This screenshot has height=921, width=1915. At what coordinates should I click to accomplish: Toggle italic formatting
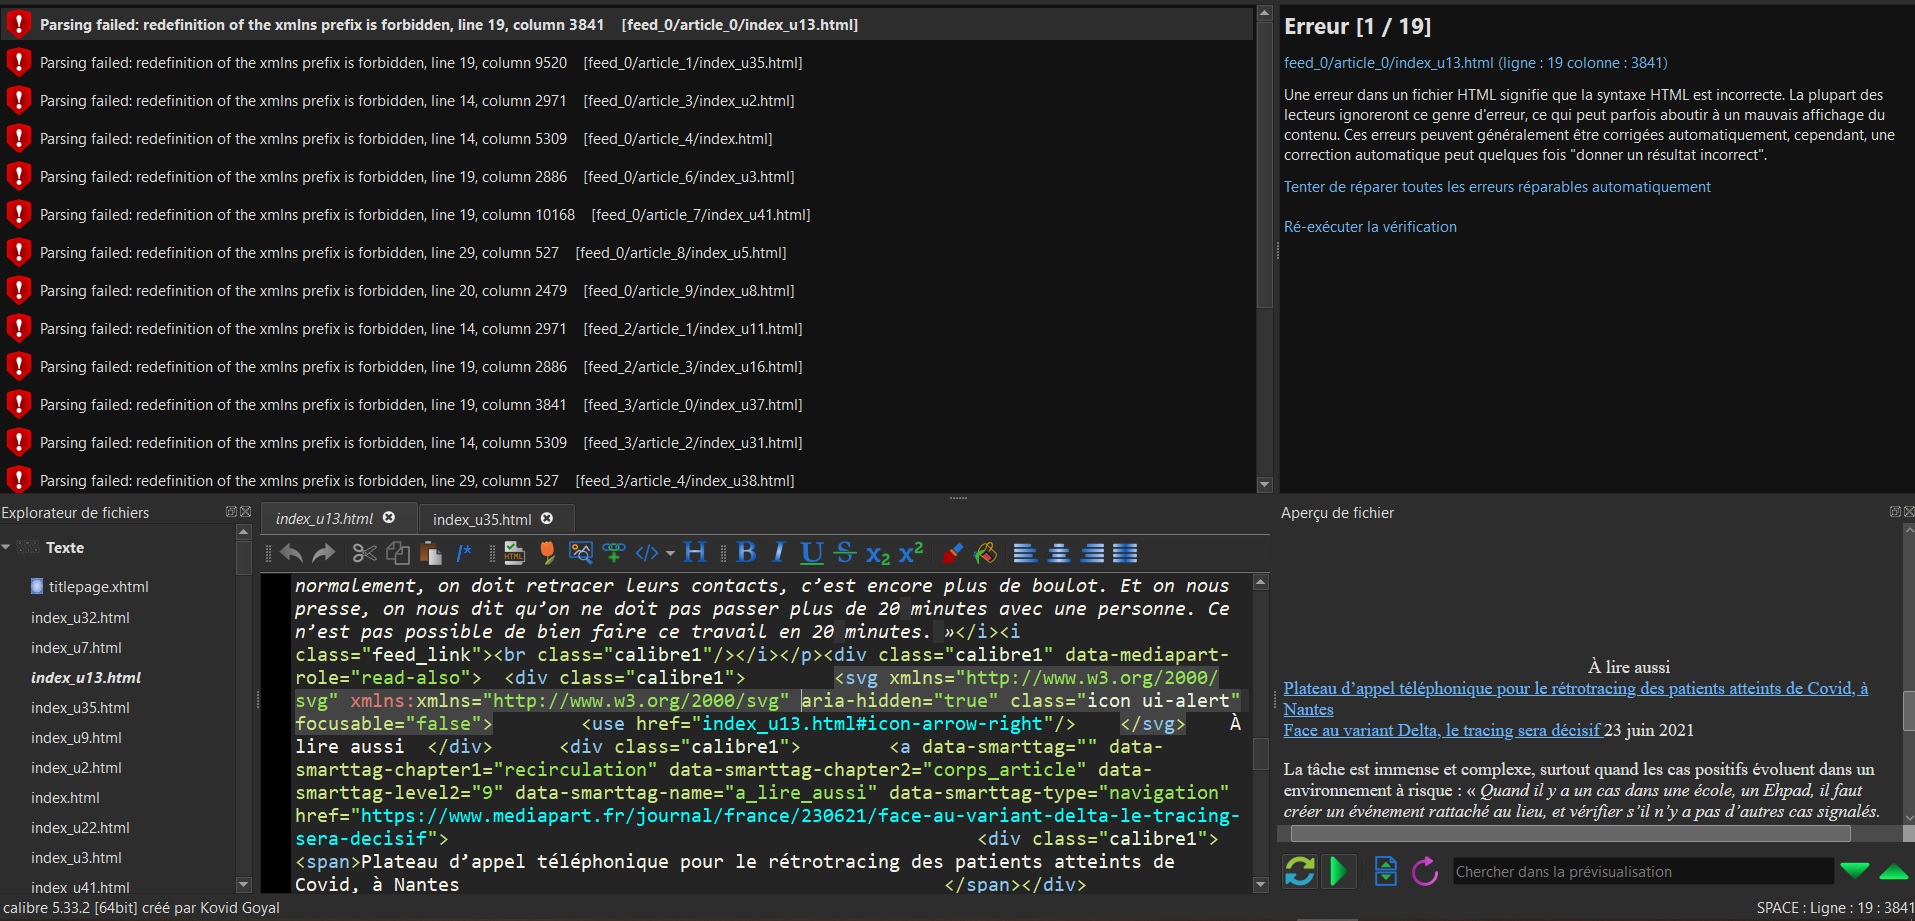779,553
